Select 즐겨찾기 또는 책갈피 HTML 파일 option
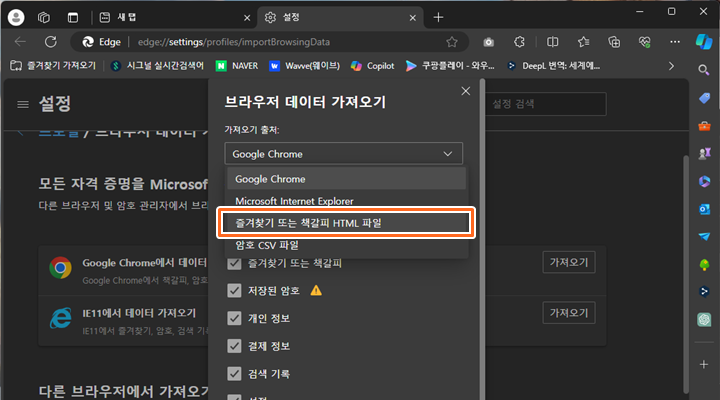720x400 pixels. [346, 223]
